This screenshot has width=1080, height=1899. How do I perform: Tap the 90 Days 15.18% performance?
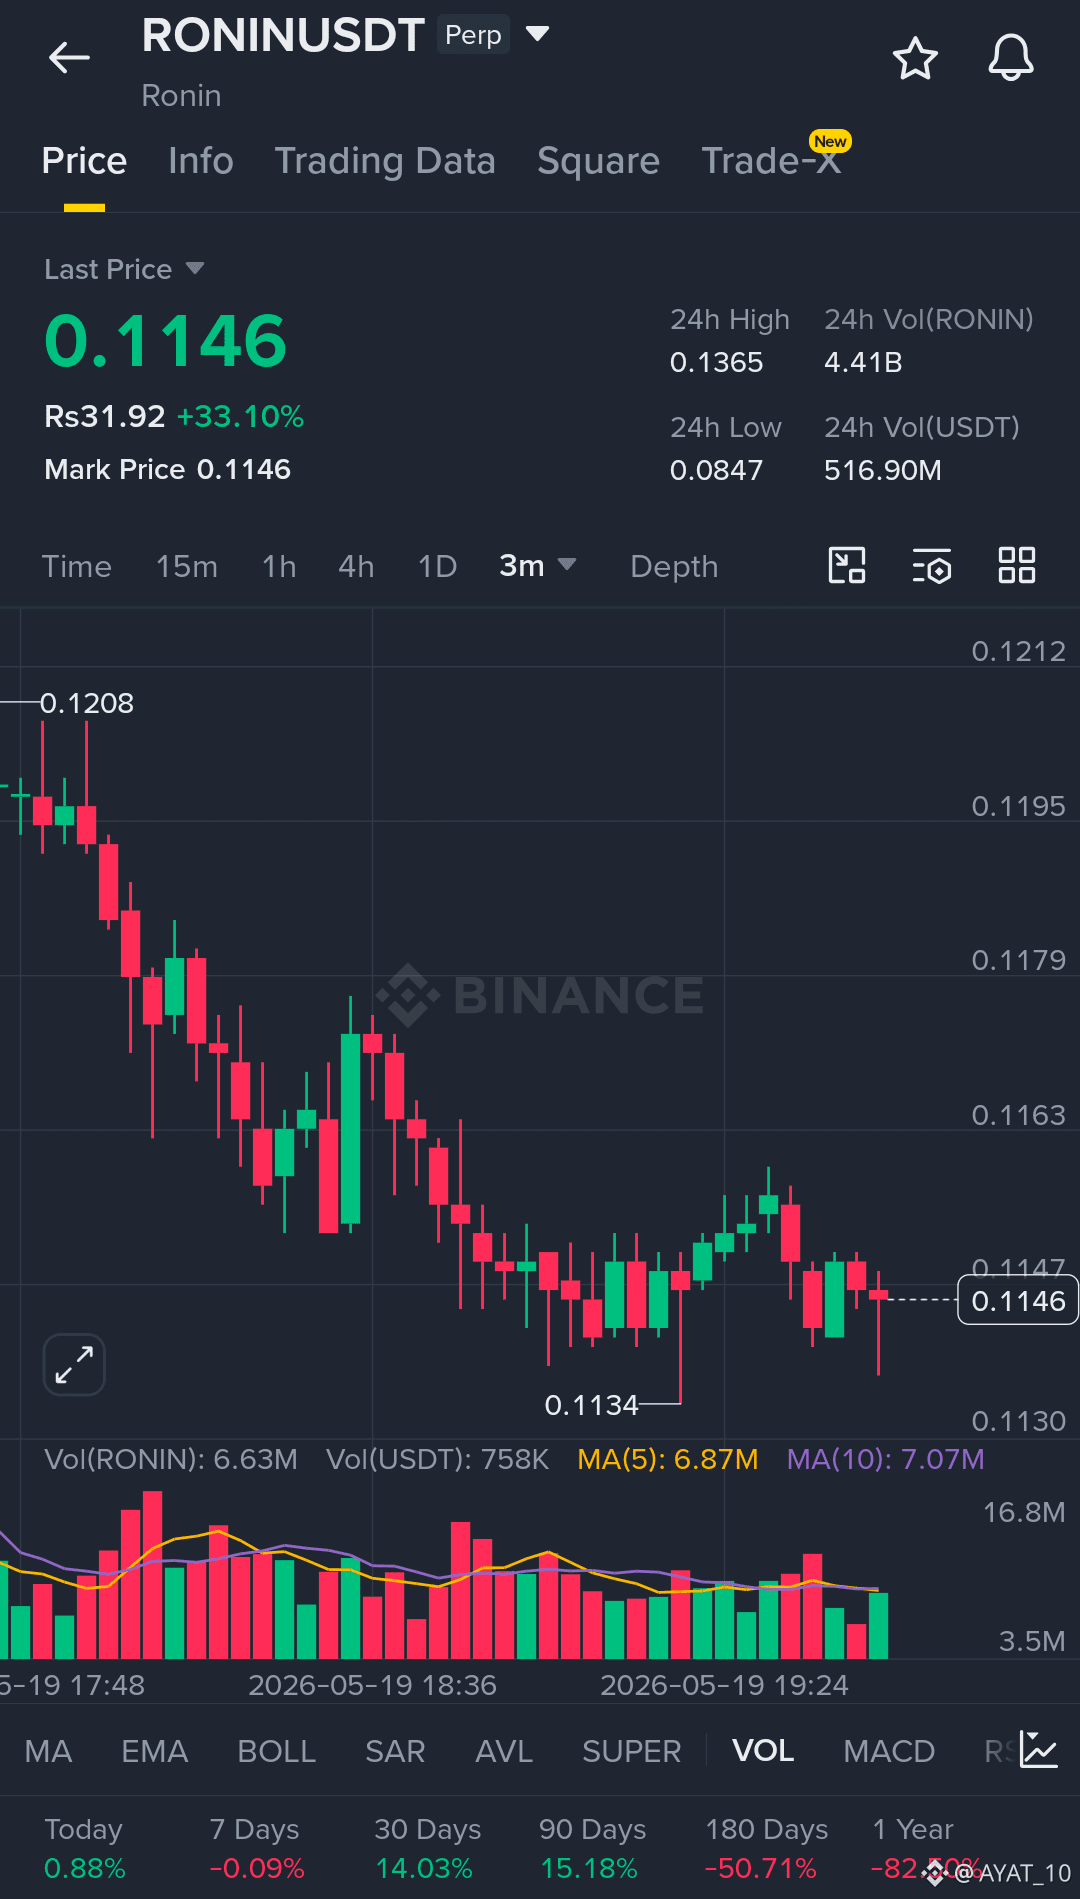point(592,1848)
